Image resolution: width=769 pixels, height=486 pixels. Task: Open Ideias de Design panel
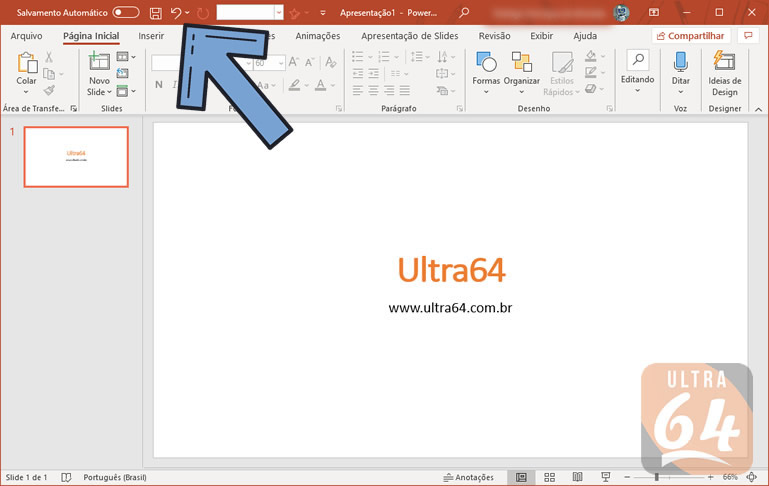[x=724, y=70]
